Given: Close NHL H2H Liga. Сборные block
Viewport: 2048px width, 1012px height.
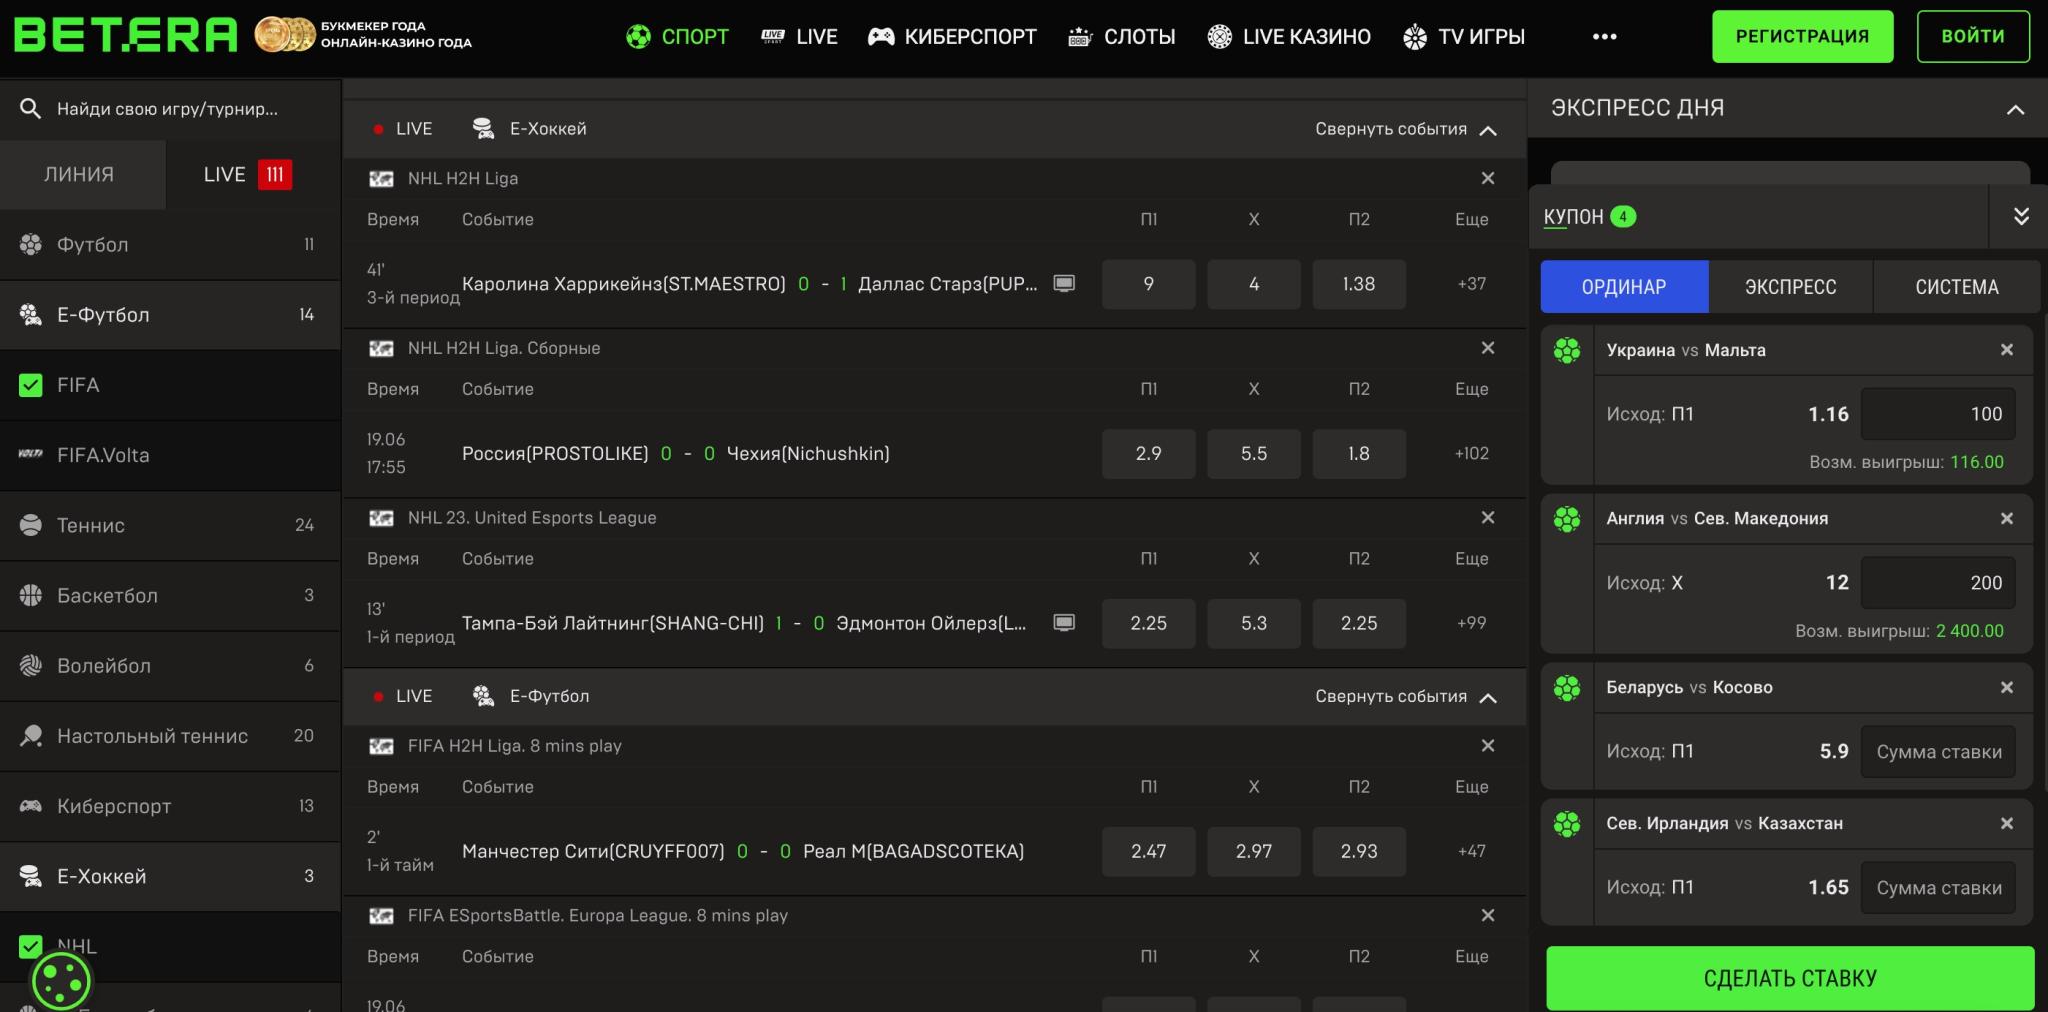Looking at the screenshot, I should tap(1488, 348).
